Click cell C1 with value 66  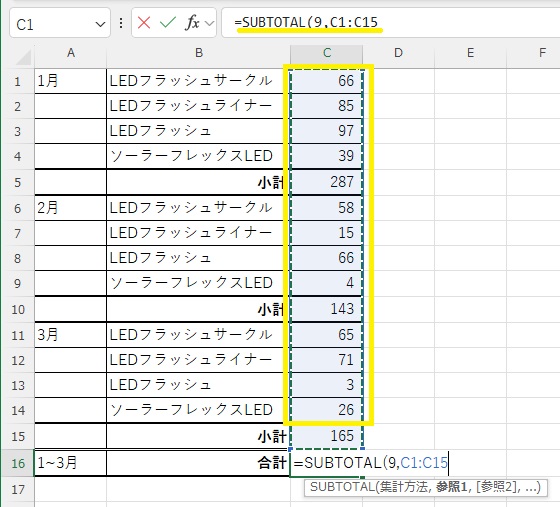(x=326, y=81)
